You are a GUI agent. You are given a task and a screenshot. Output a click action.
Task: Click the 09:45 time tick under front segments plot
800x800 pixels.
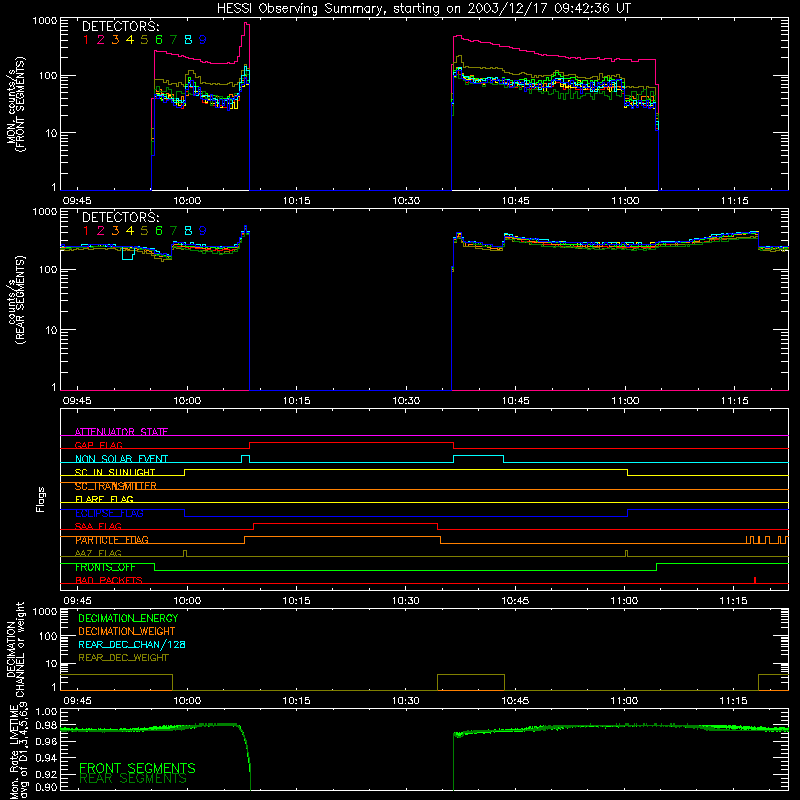click(78, 201)
